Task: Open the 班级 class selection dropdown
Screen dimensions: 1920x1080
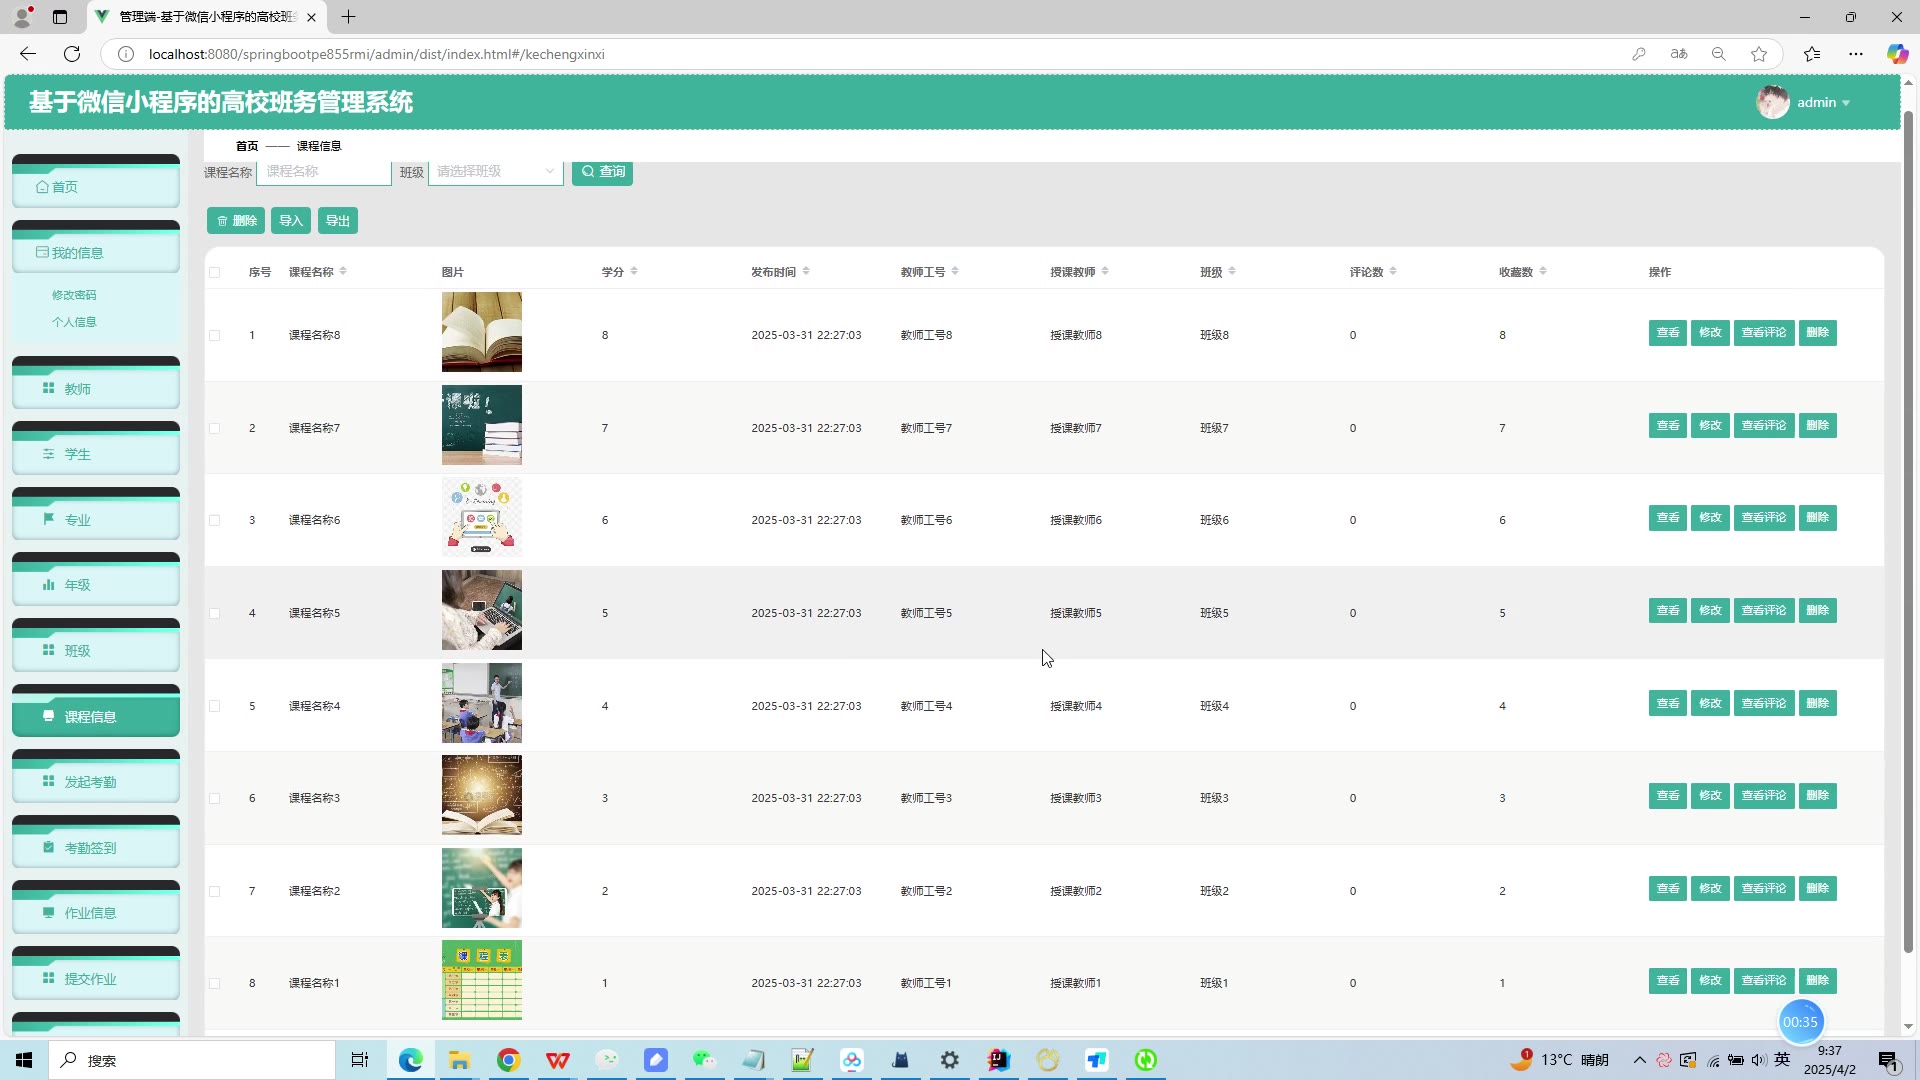Action: (x=495, y=172)
